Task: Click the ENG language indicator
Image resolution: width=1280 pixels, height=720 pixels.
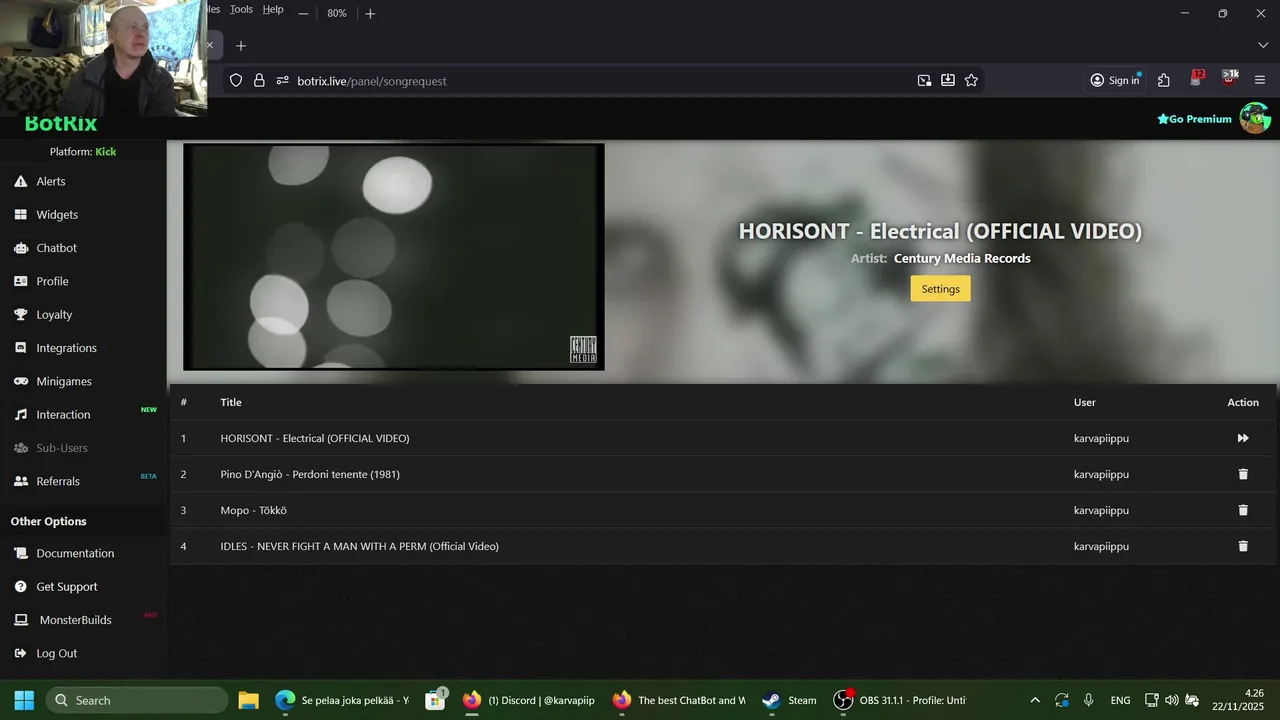Action: 1120,700
